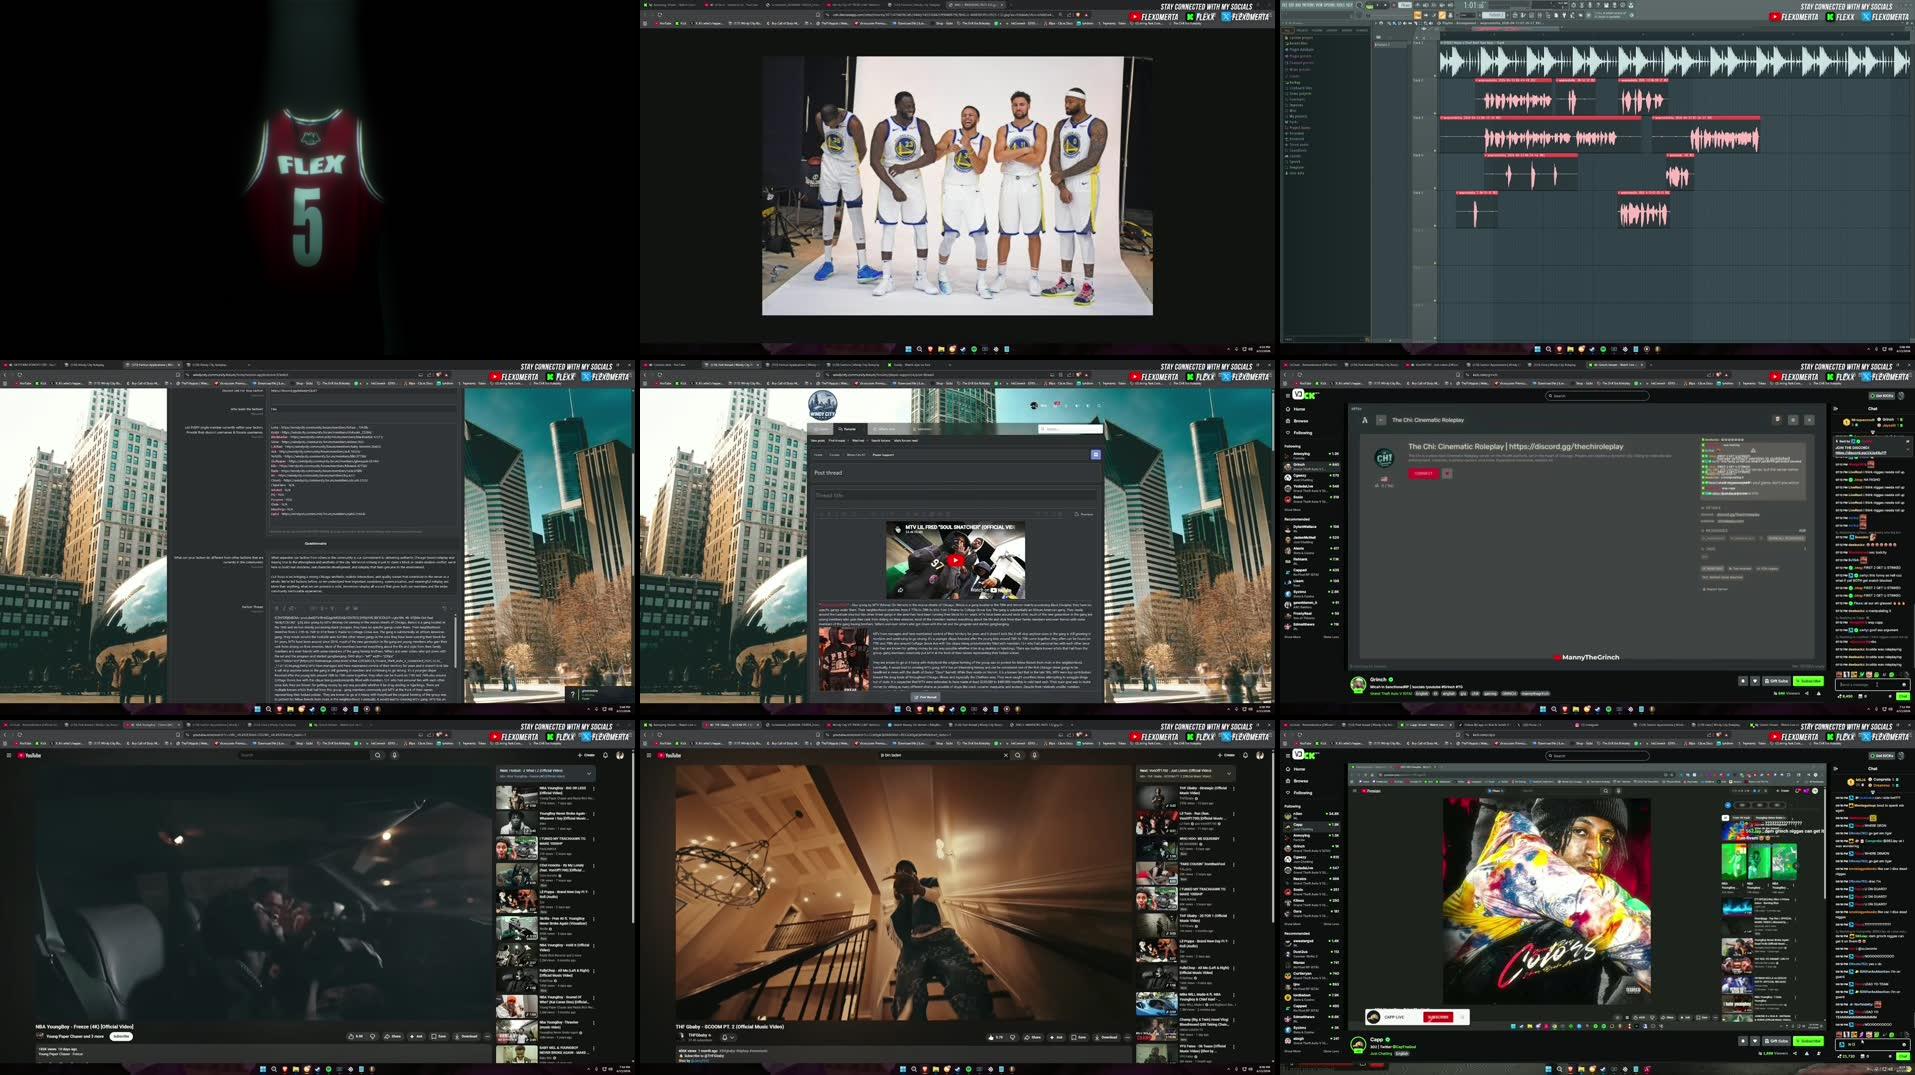
Task: Click the red CONNECT button on The Chi panel
Action: click(x=1424, y=473)
